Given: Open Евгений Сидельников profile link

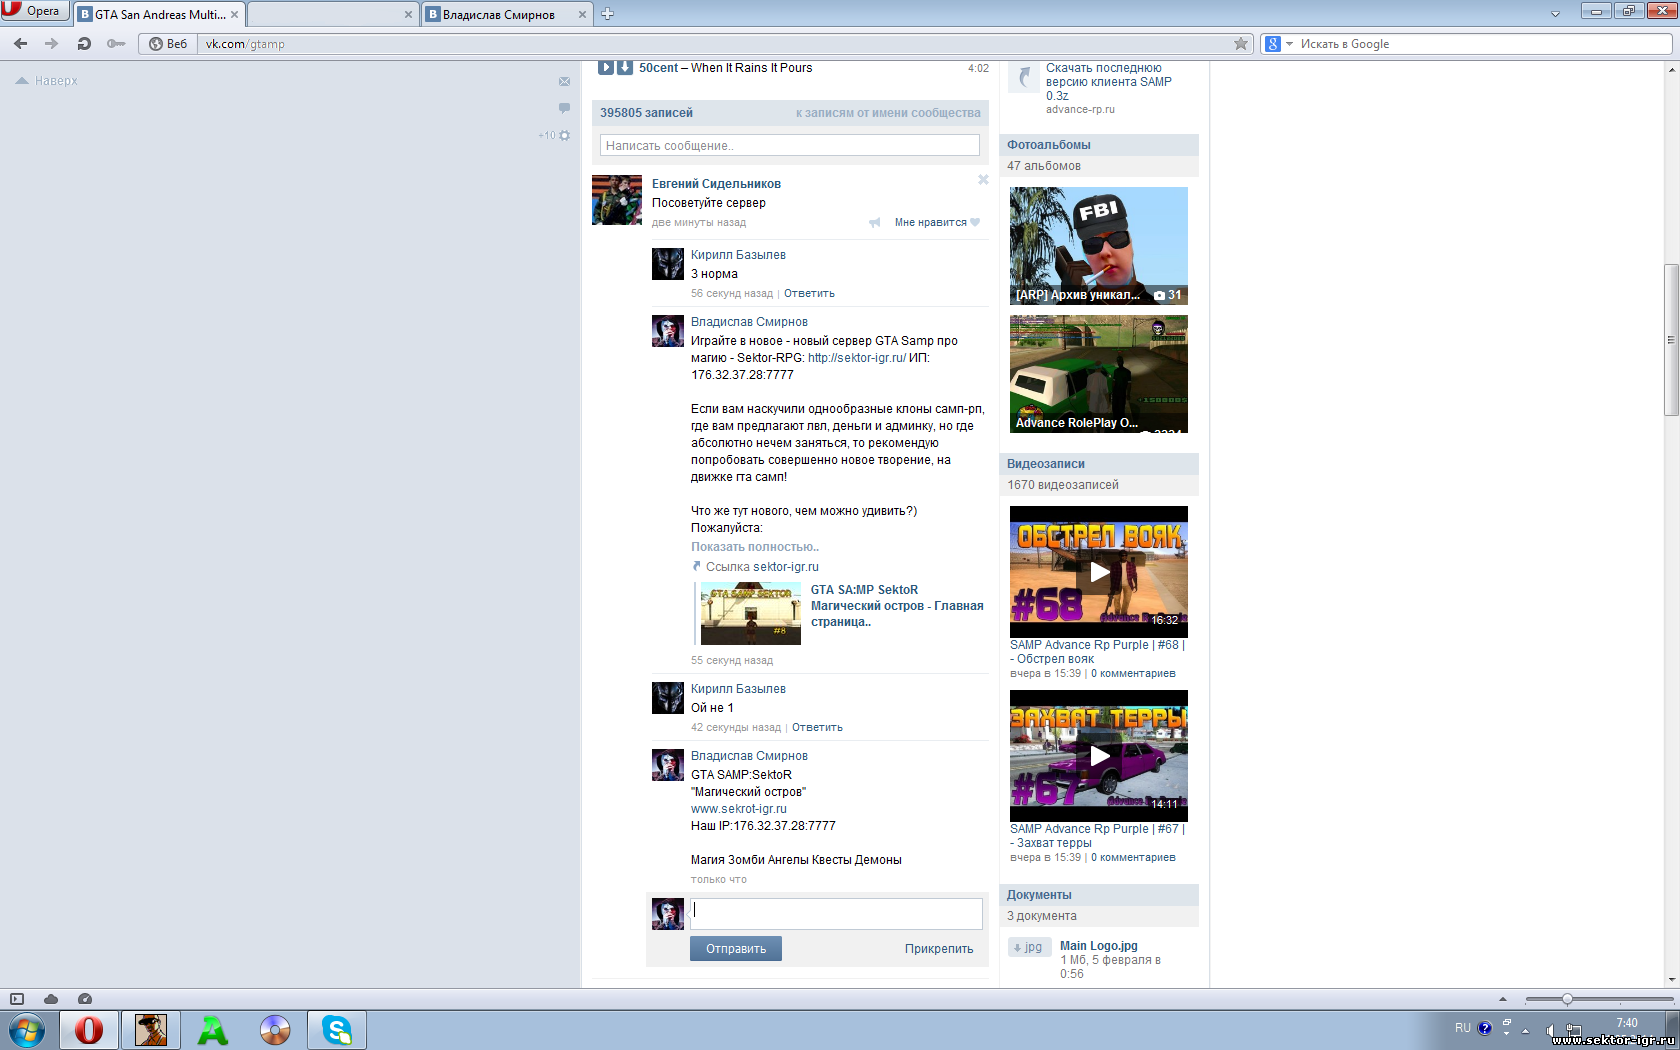Looking at the screenshot, I should pos(716,184).
